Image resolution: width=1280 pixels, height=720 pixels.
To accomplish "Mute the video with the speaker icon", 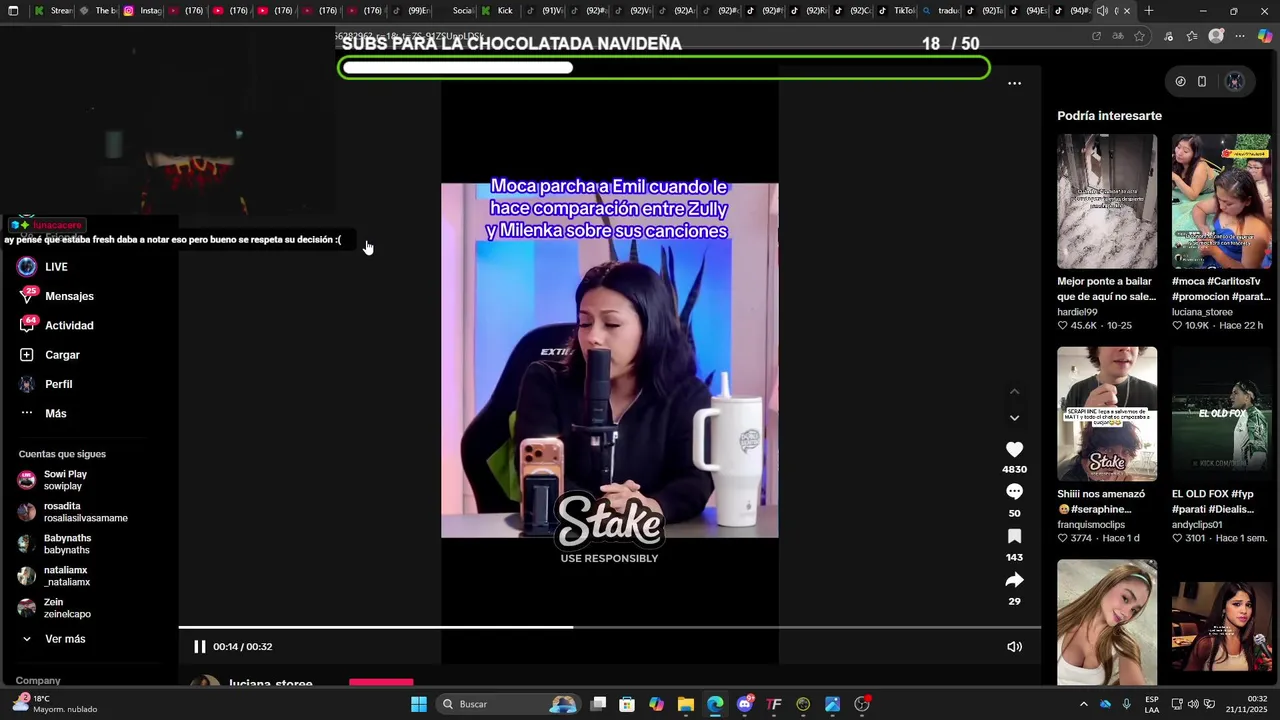I will click(1014, 647).
